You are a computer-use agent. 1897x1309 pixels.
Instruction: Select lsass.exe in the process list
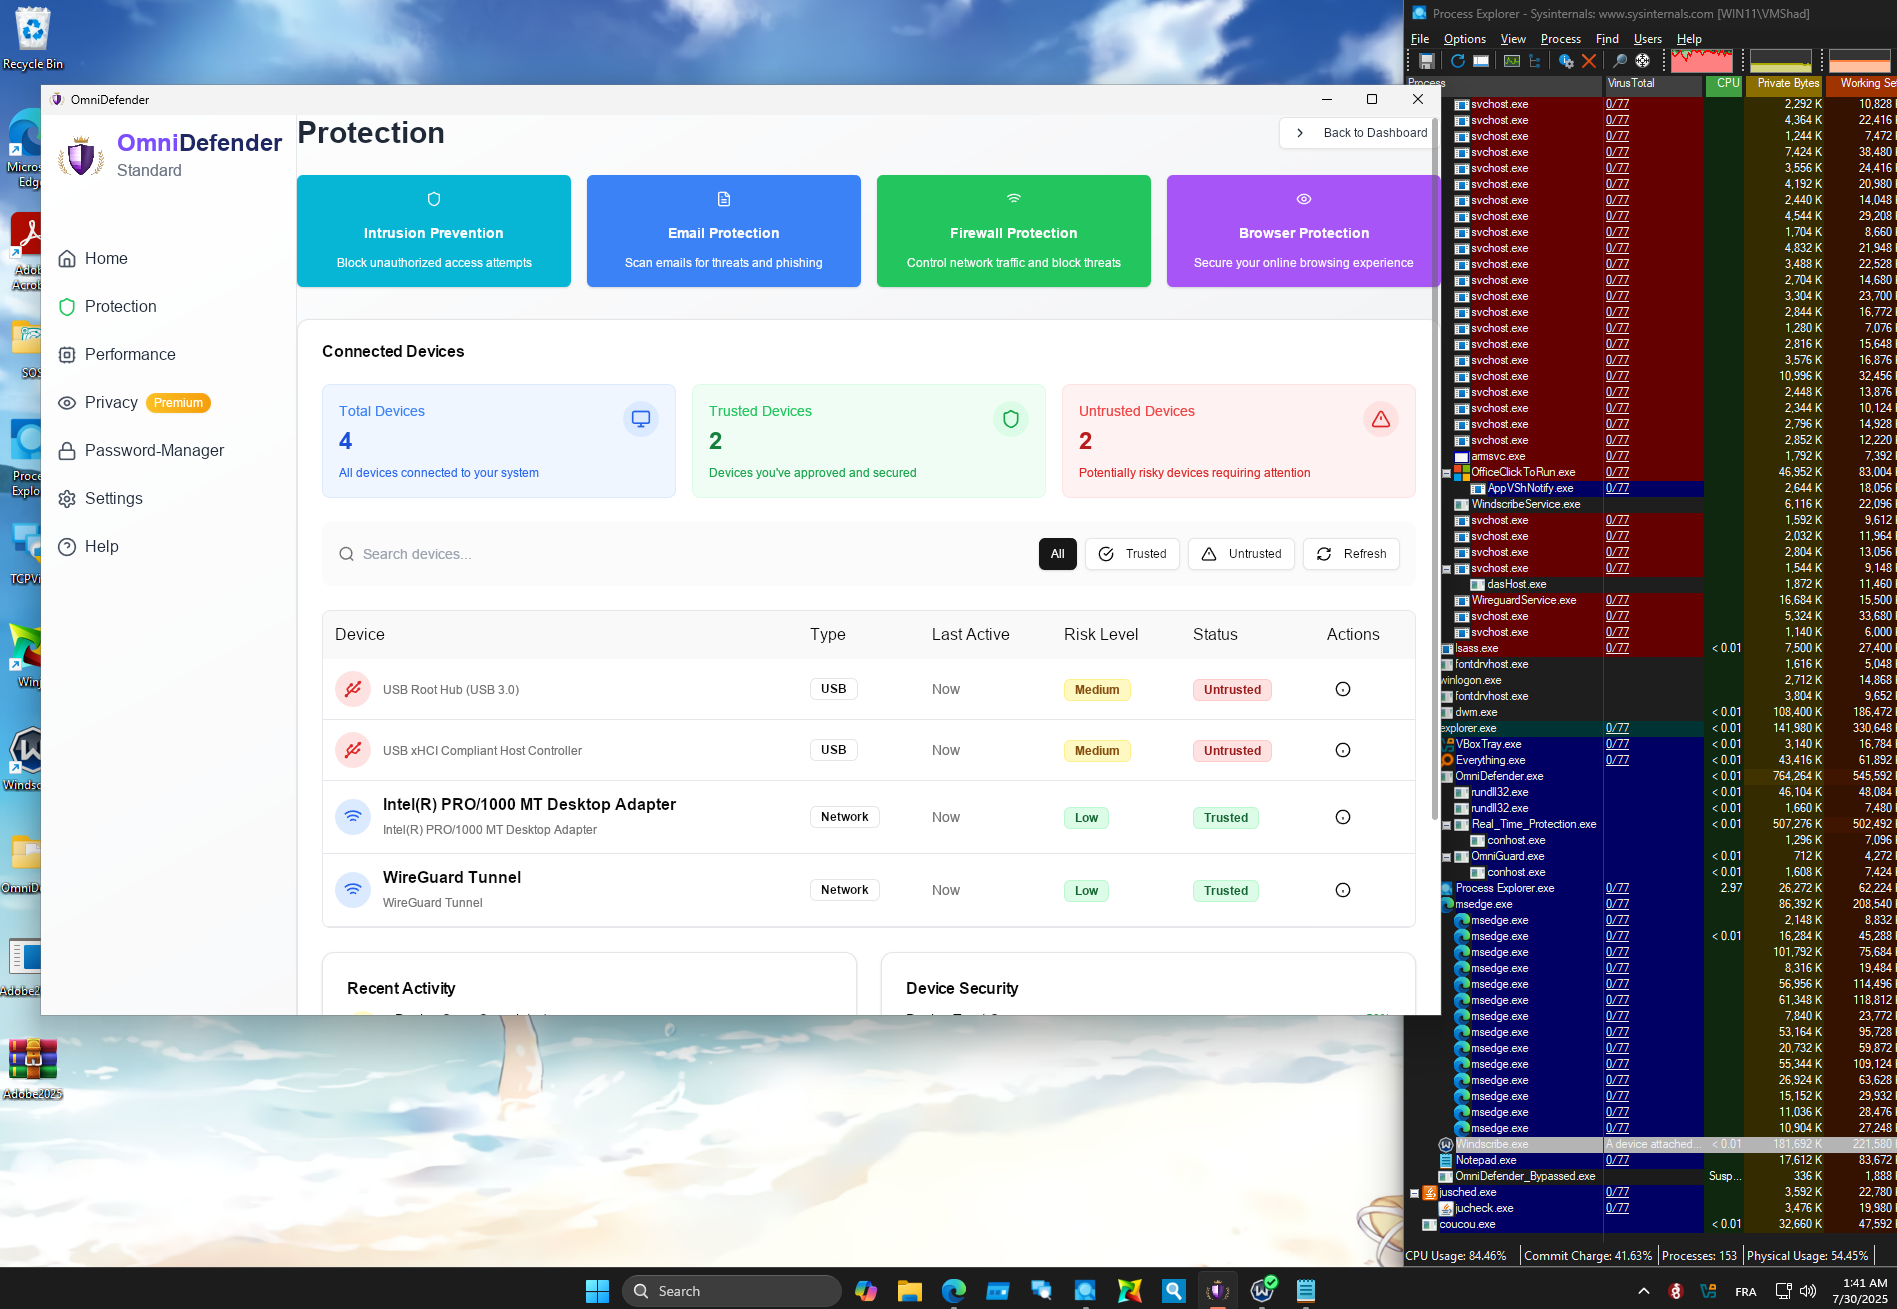pos(1476,648)
